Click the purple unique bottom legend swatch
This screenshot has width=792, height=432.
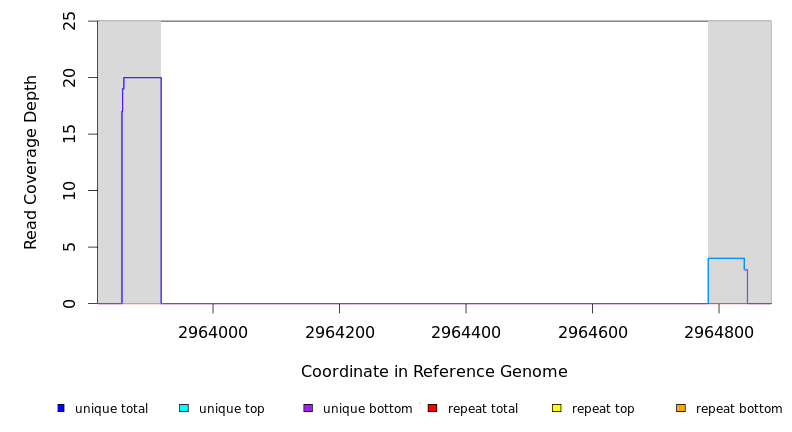tap(308, 408)
